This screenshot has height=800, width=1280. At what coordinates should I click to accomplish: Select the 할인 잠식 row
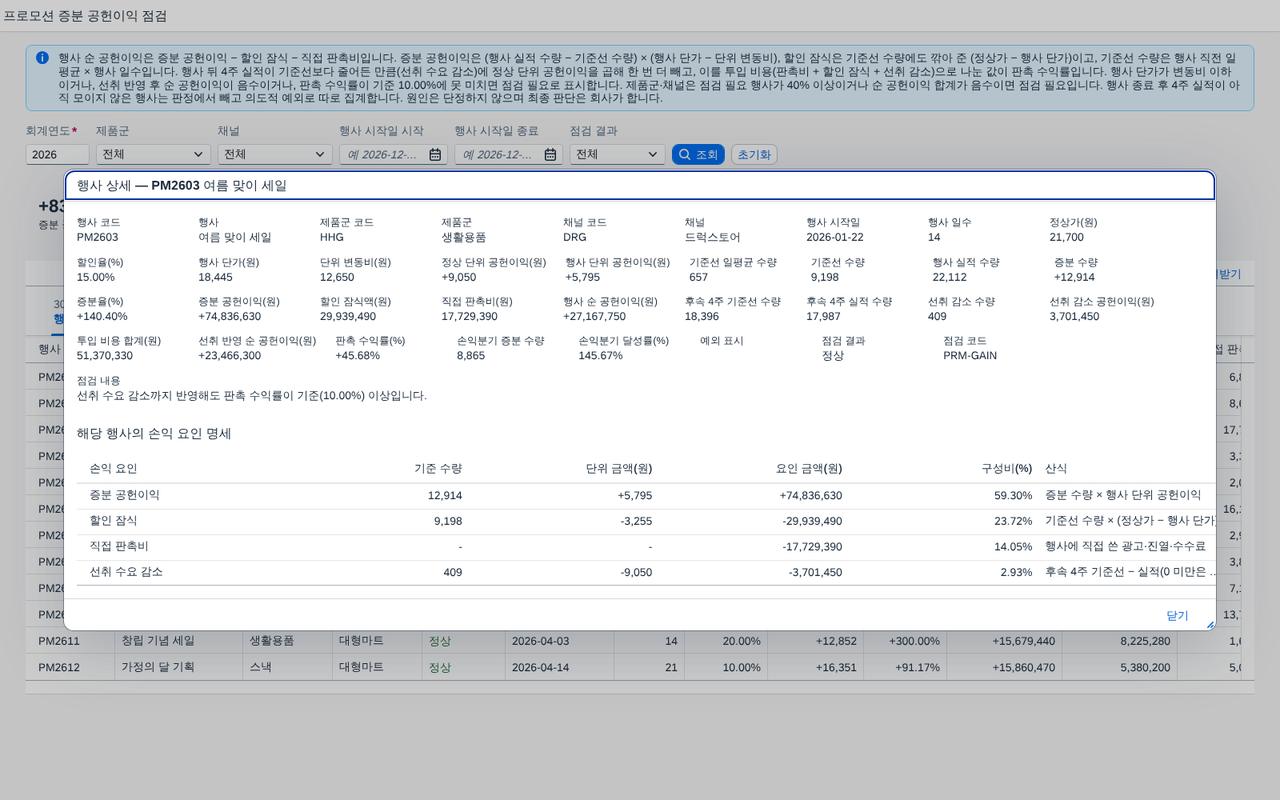(646, 522)
